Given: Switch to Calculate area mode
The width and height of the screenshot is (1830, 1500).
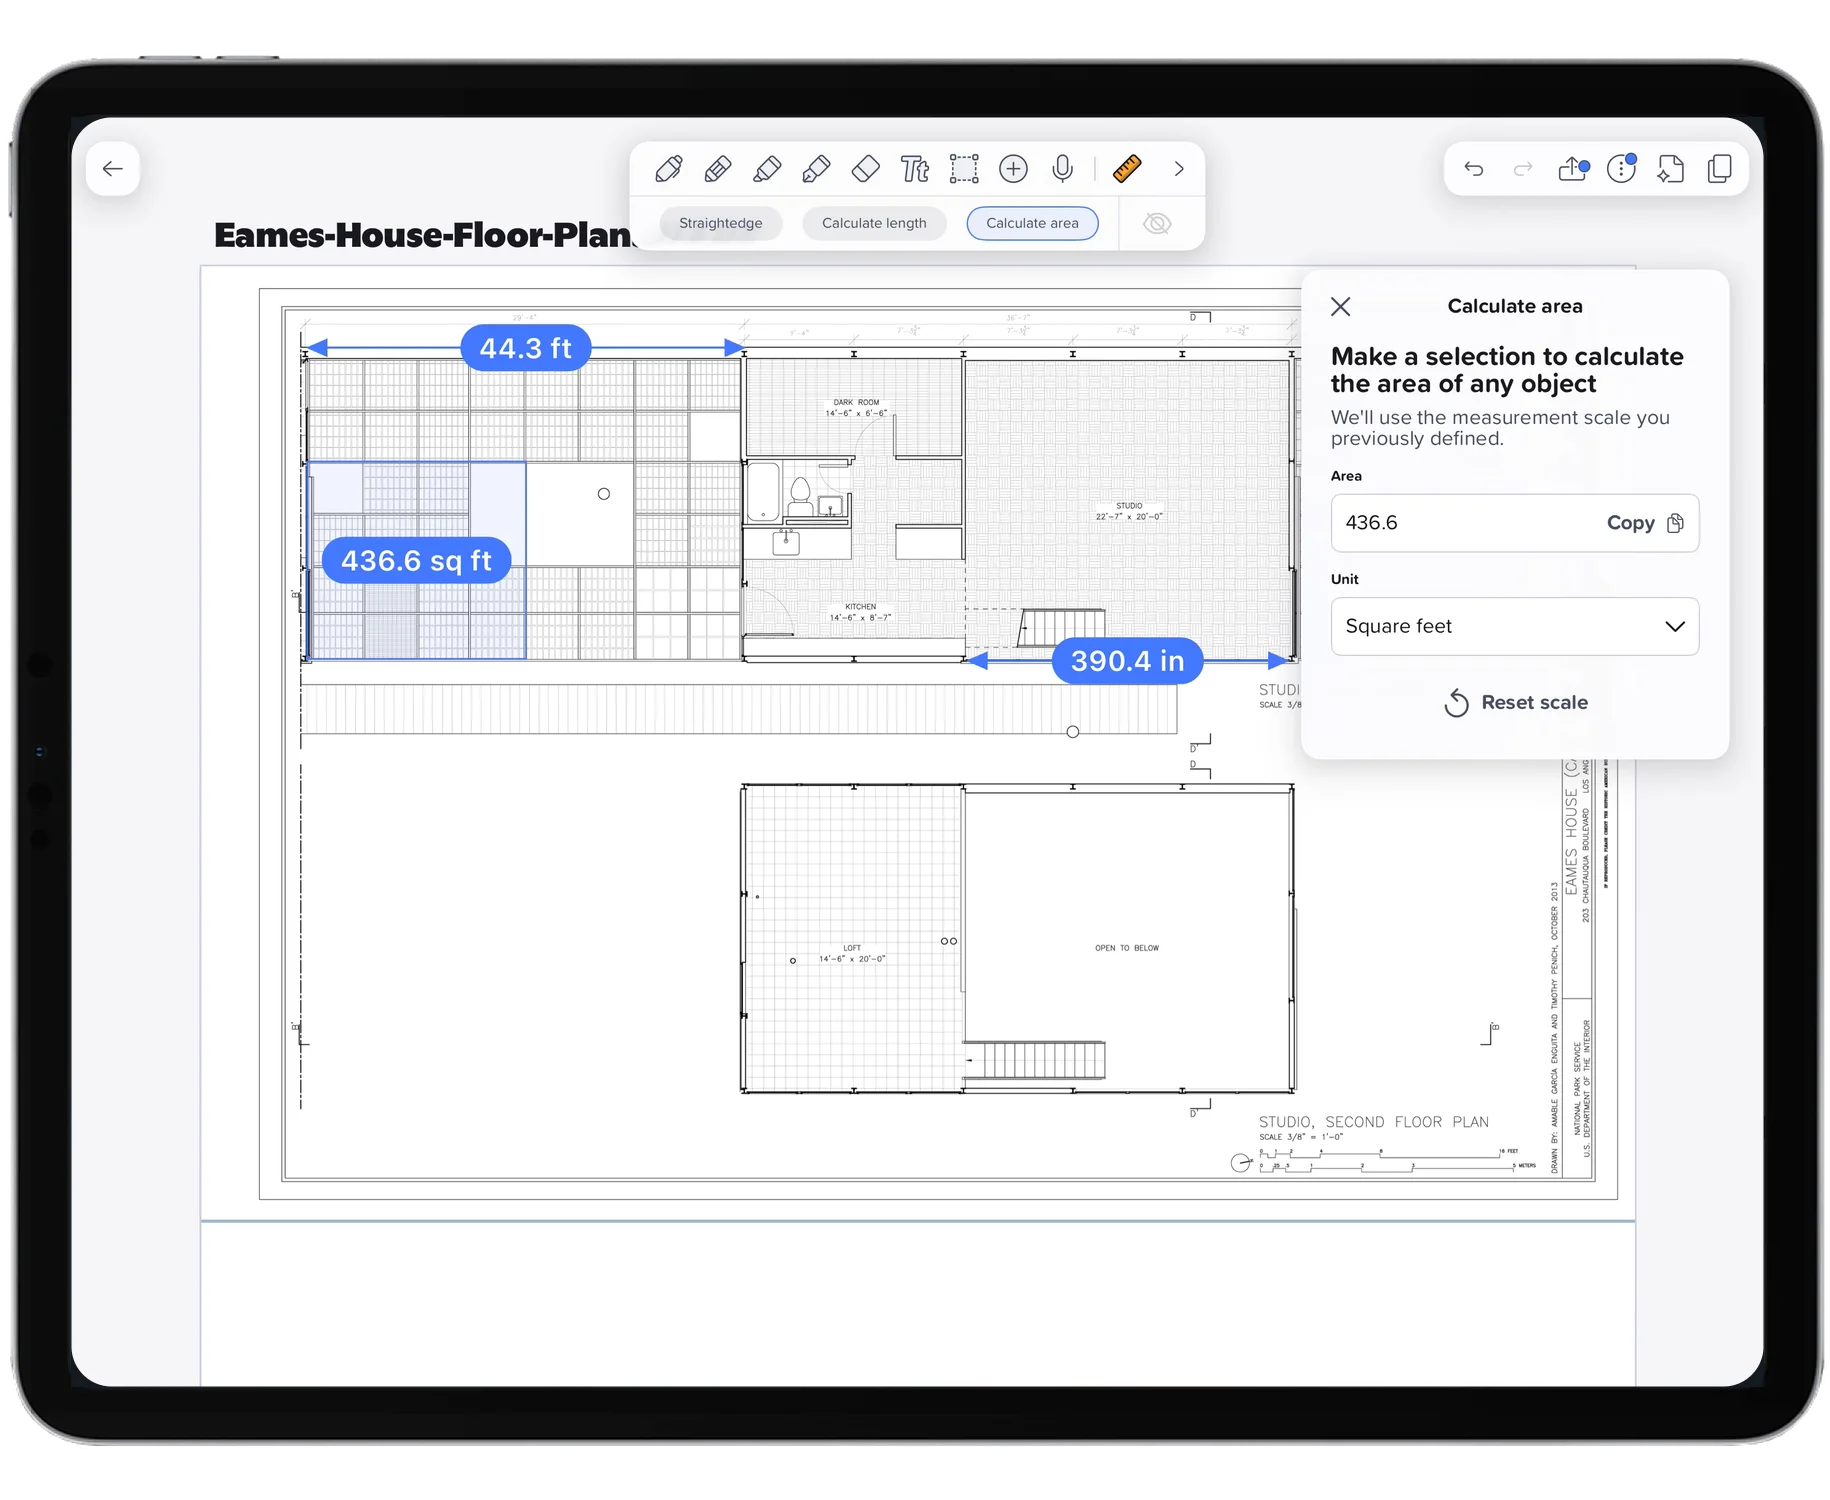Looking at the screenshot, I should (x=1032, y=223).
